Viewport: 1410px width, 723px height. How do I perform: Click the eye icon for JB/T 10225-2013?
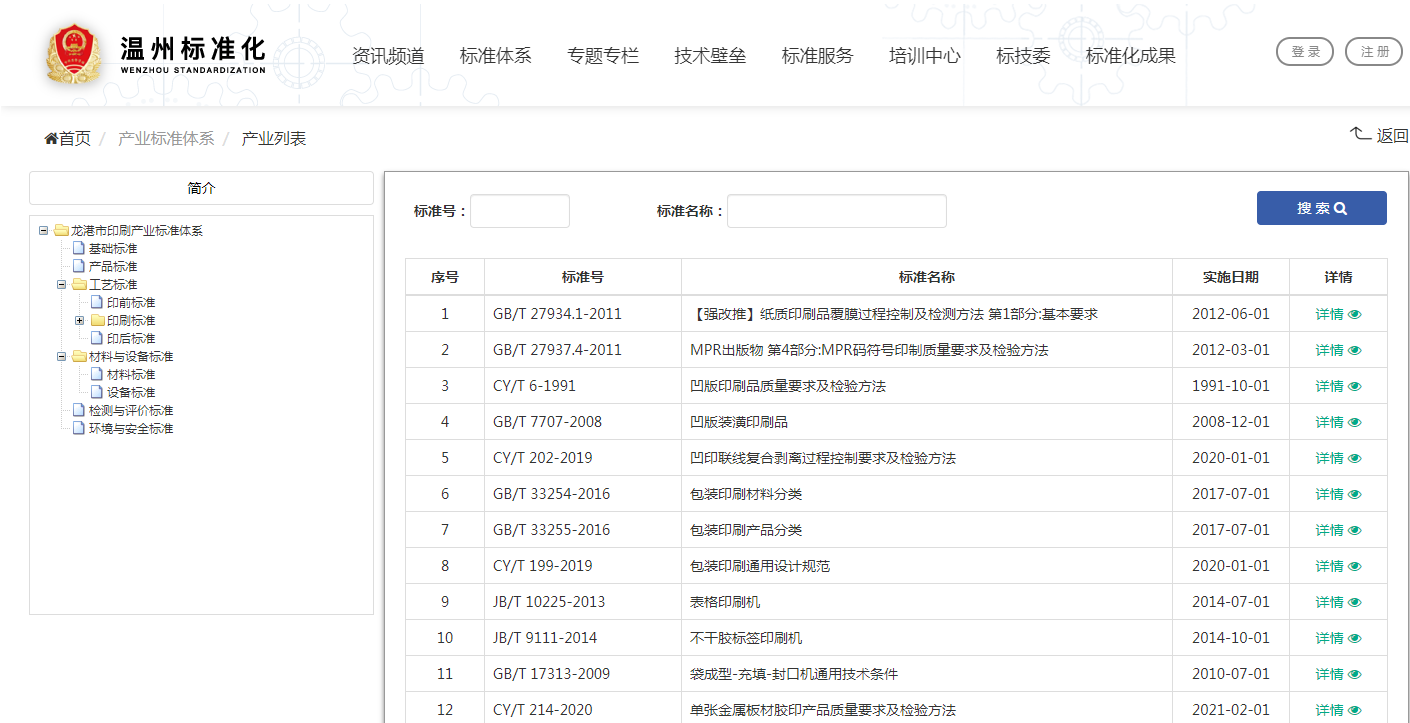1355,602
